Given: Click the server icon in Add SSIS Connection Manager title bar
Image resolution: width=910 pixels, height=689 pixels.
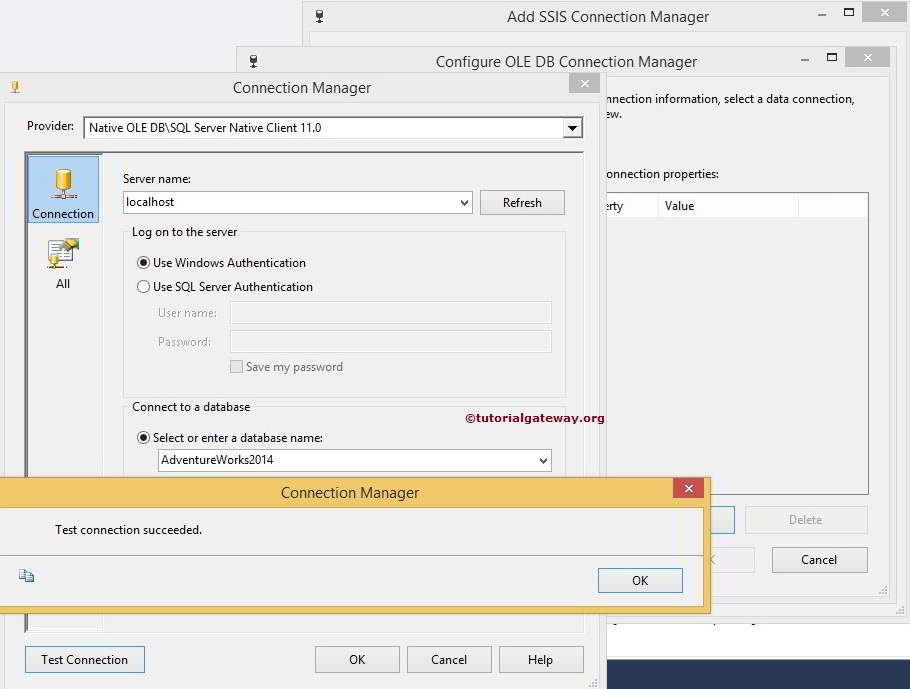Looking at the screenshot, I should point(319,15).
